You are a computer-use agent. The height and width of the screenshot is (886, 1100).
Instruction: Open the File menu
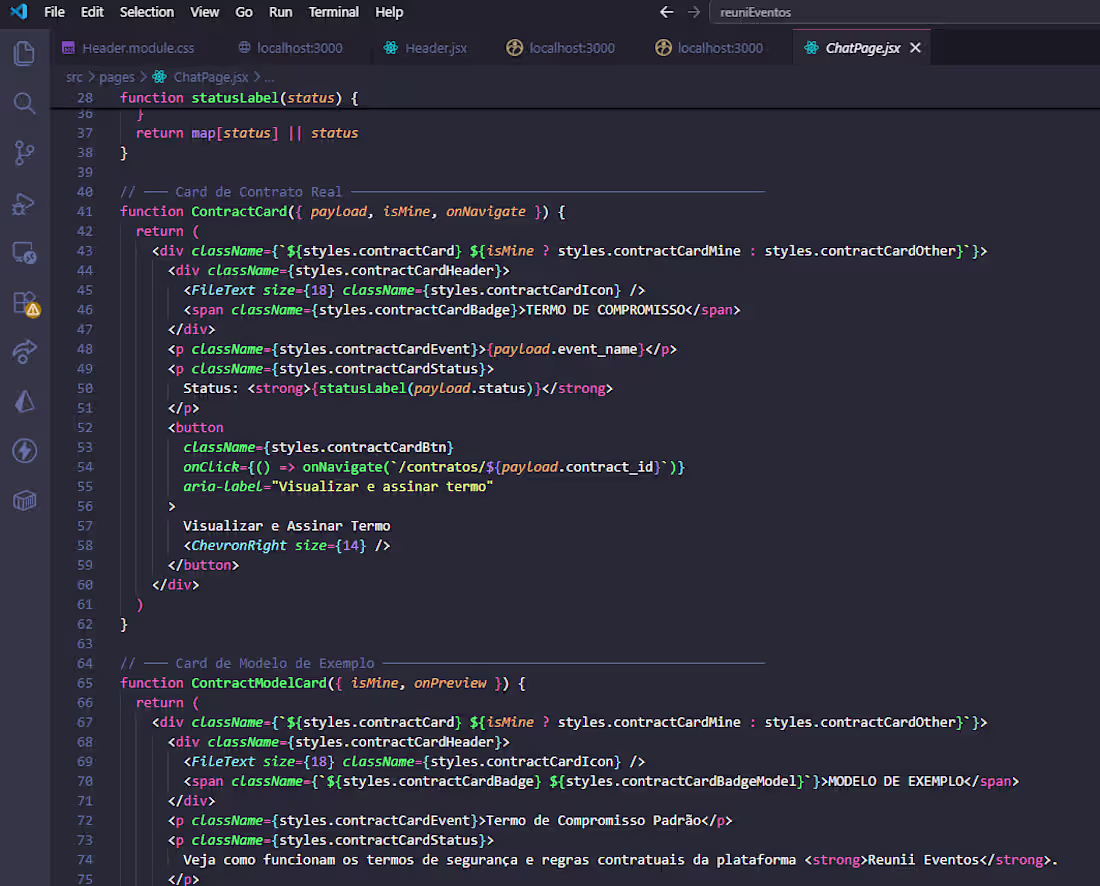(x=54, y=12)
